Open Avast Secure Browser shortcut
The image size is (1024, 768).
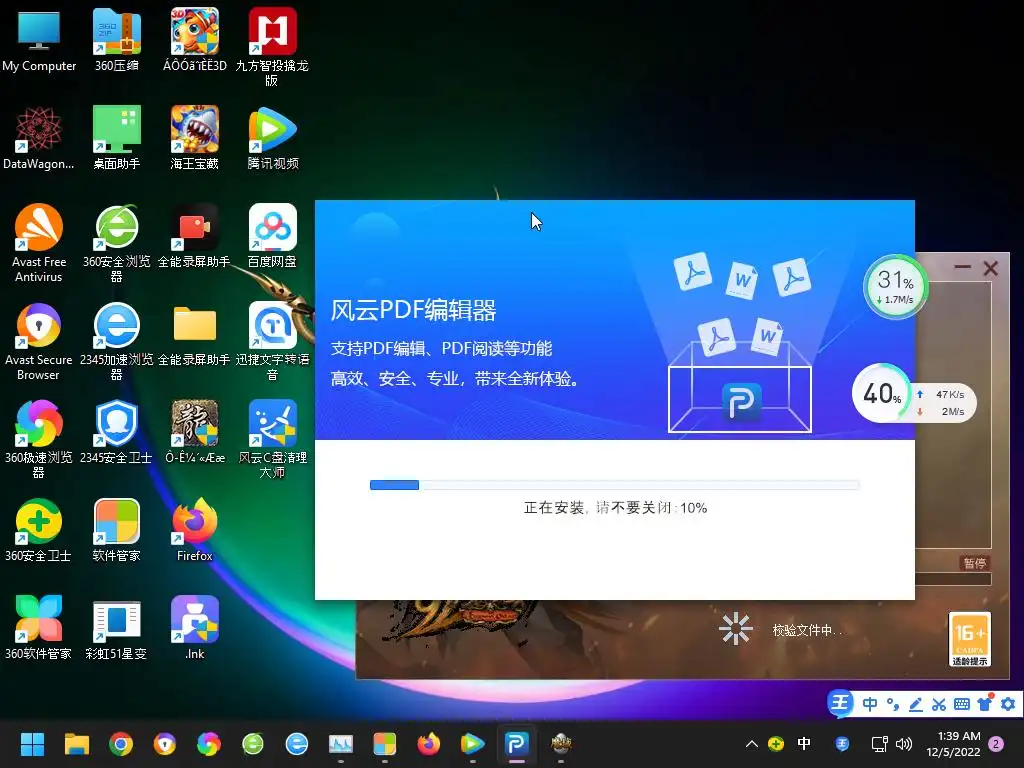[39, 342]
